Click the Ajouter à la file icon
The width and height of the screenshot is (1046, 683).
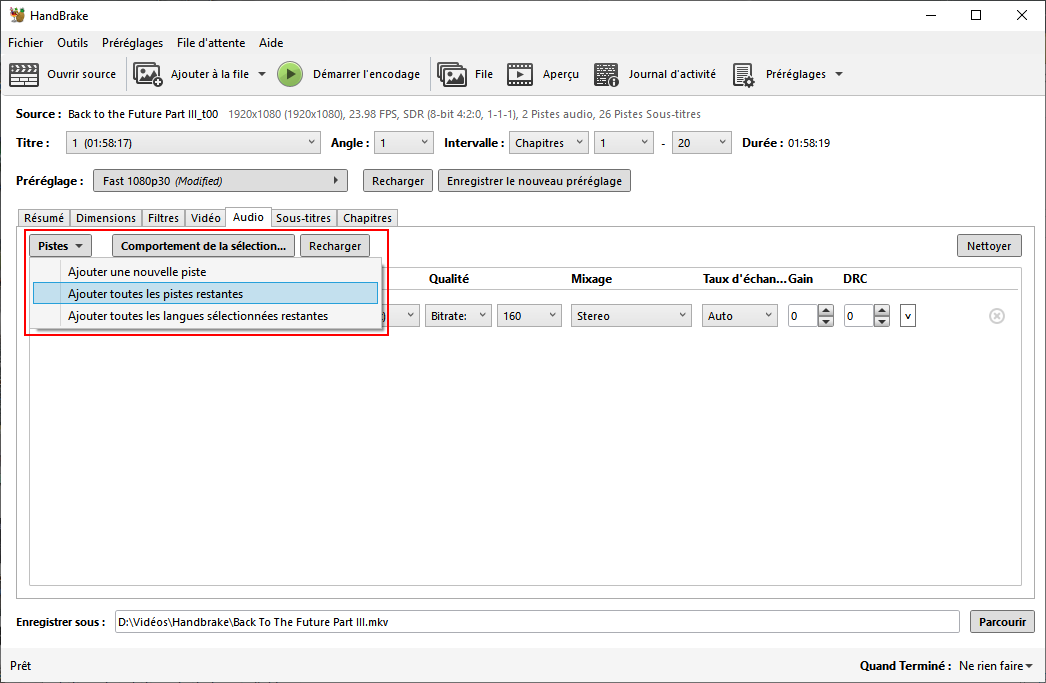pyautogui.click(x=148, y=74)
